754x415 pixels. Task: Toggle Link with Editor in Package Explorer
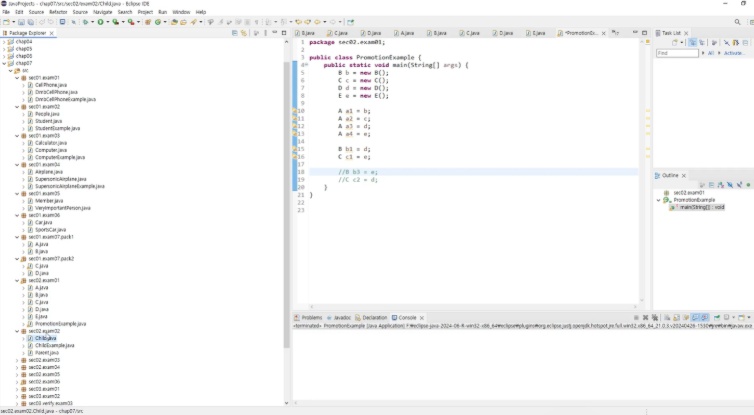(x=244, y=33)
